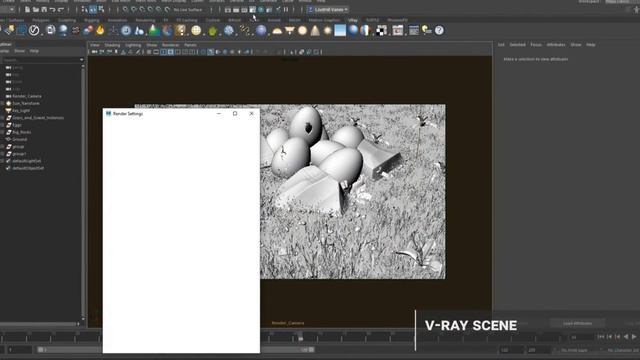Select Sun_Transform in the Outliner
This screenshot has height=360, width=640.
click(x=26, y=103)
